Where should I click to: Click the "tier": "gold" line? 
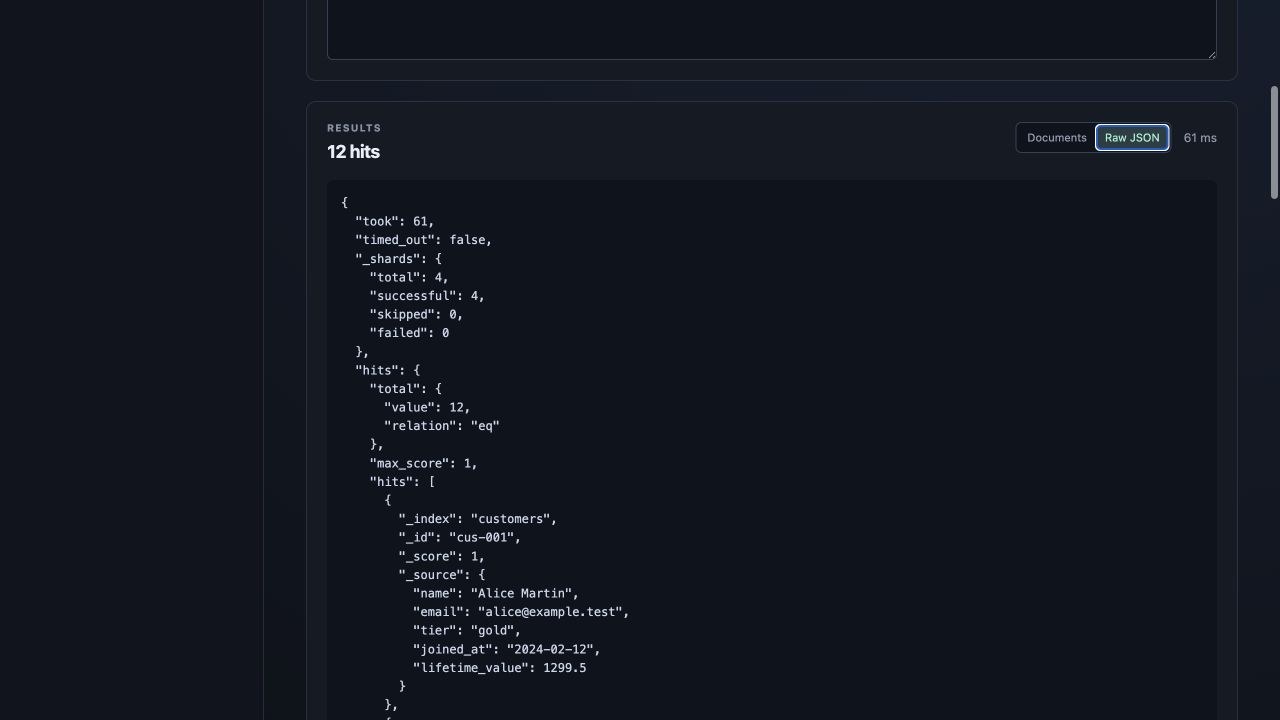pyautogui.click(x=467, y=630)
